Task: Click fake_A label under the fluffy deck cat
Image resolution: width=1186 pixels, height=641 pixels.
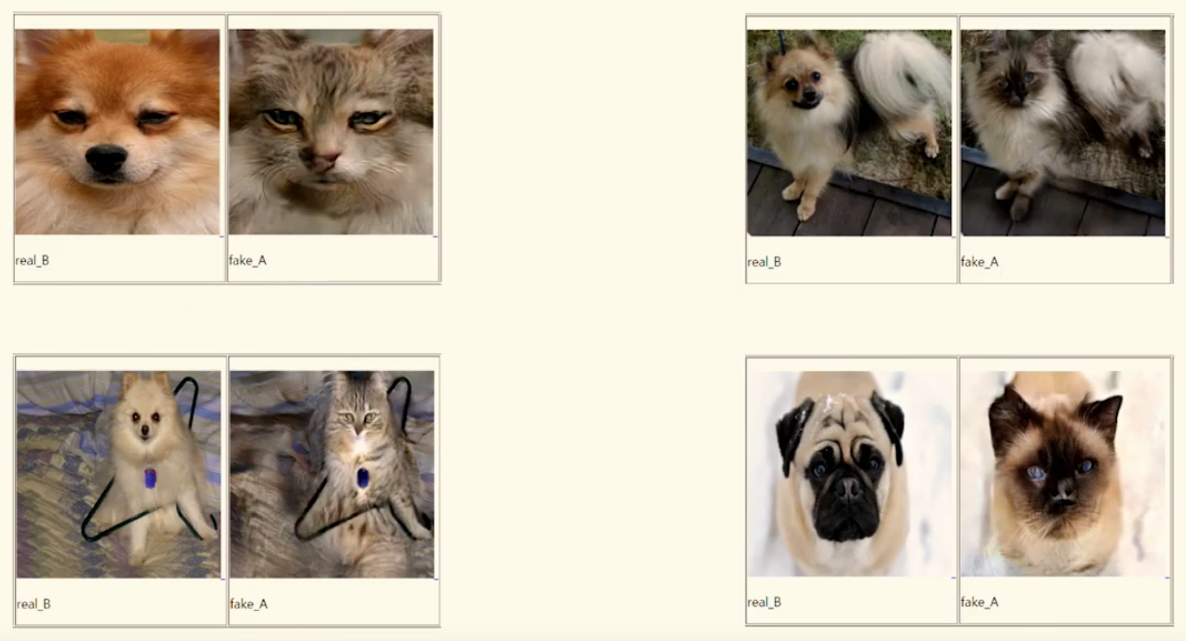Action: 980,262
